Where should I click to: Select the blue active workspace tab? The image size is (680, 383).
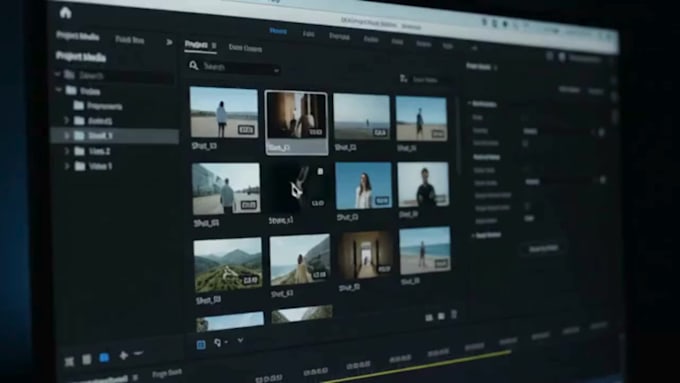pyautogui.click(x=278, y=31)
